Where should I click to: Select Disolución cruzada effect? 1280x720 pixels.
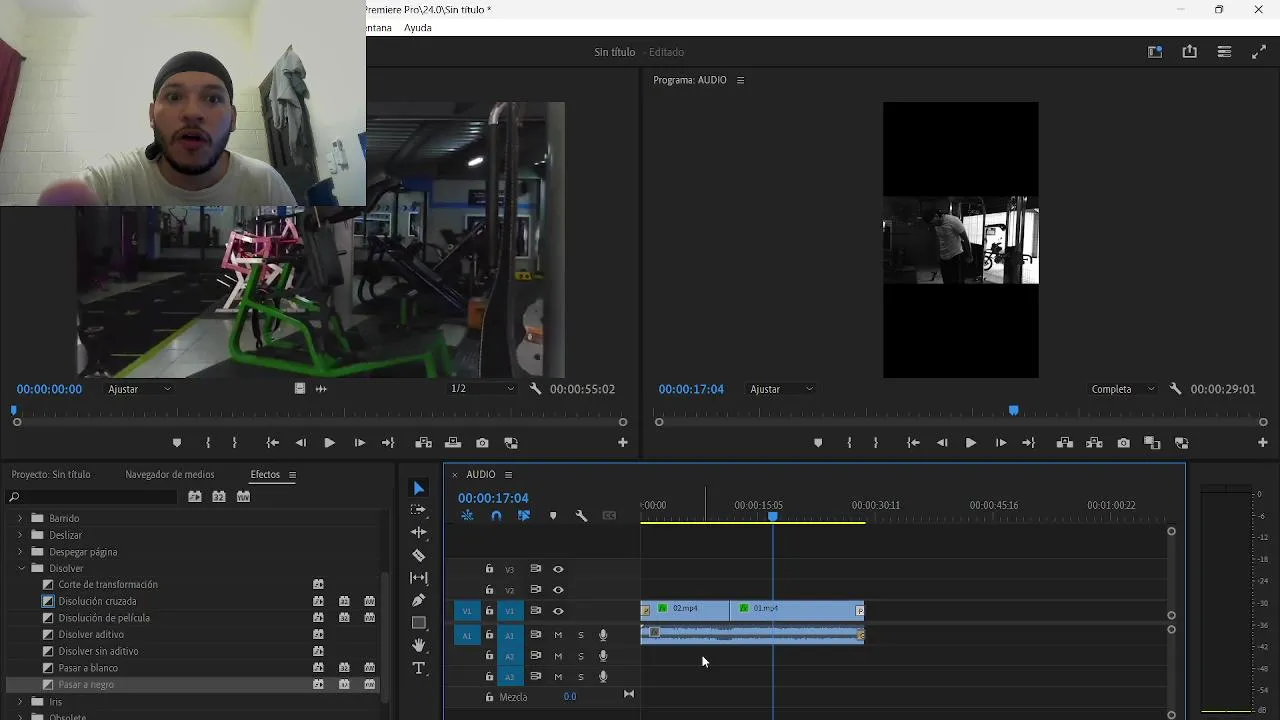97,601
